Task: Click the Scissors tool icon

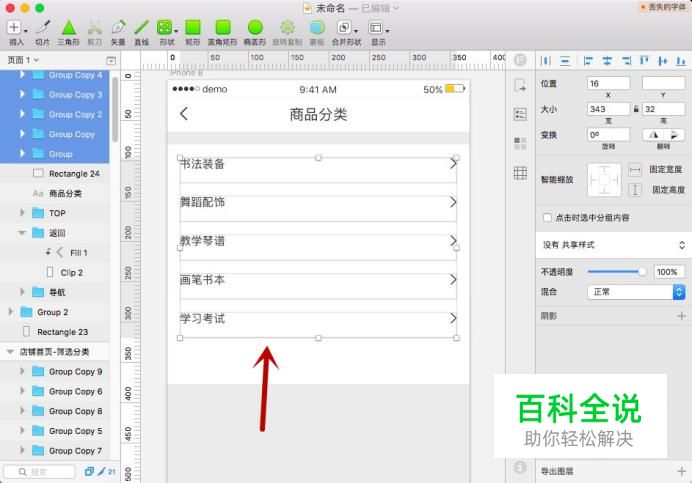Action: [x=94, y=27]
